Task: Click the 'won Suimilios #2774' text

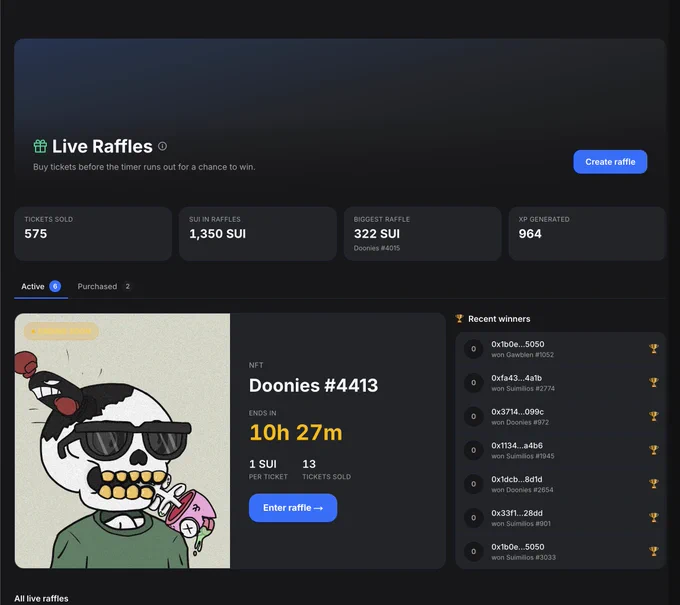Action: tap(523, 389)
